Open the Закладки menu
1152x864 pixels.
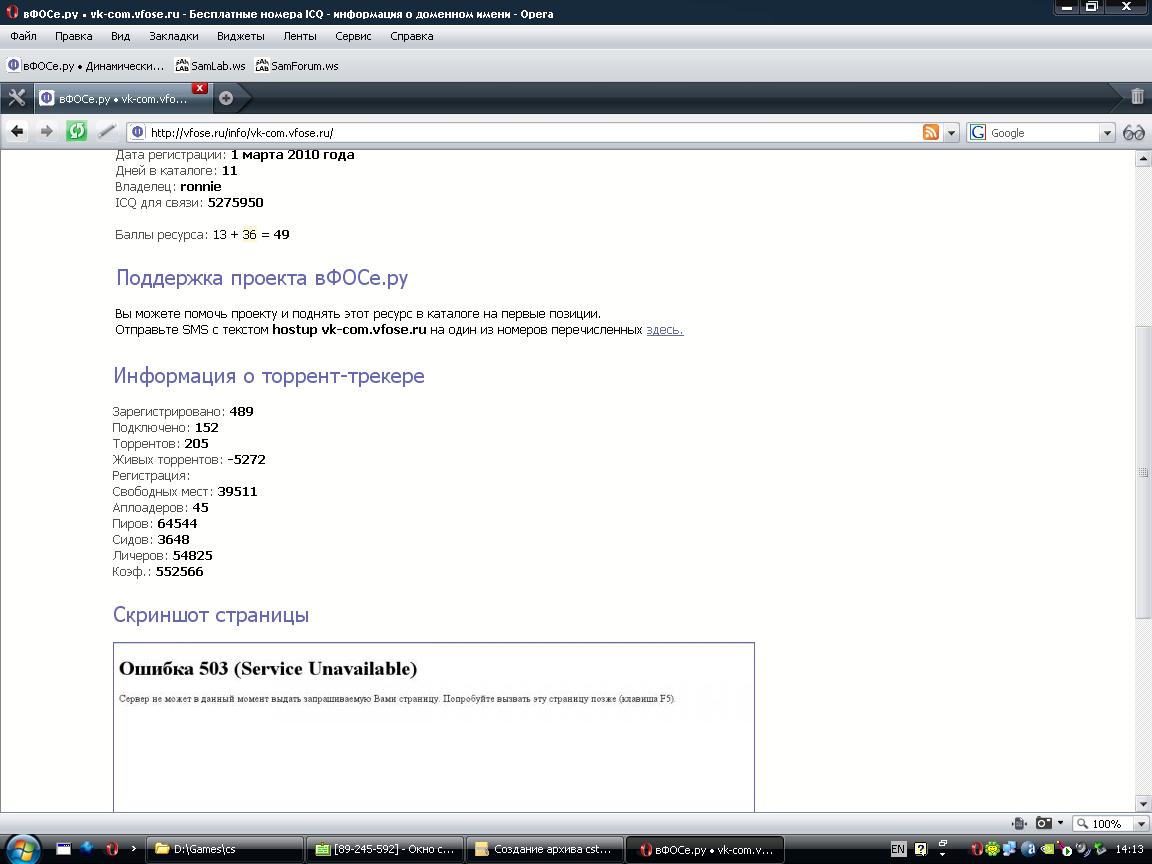coord(173,36)
